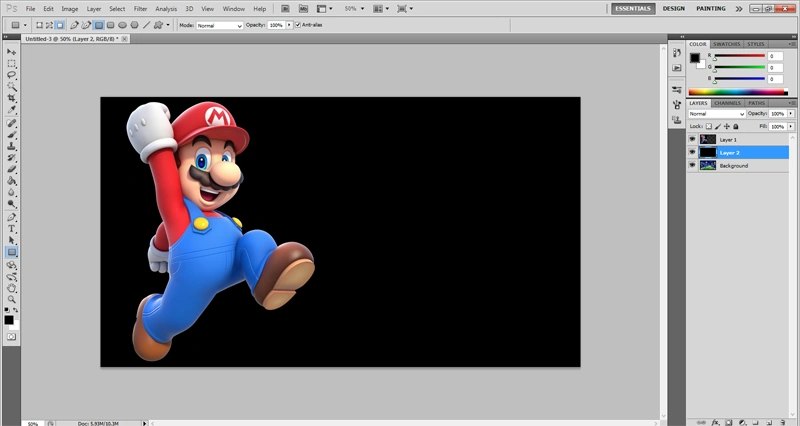800x426 pixels.
Task: Select the Type tool
Action: click(12, 228)
